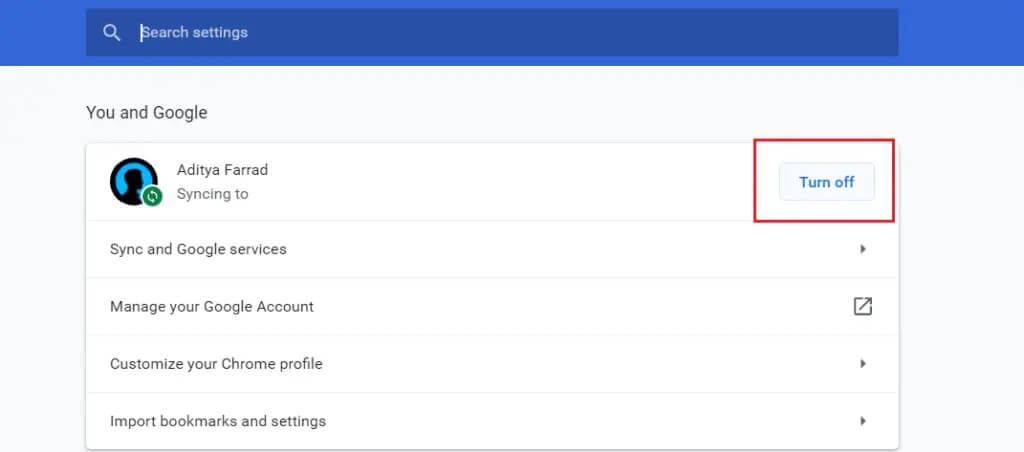Expand the Sync and Google services arrow

coord(862,249)
